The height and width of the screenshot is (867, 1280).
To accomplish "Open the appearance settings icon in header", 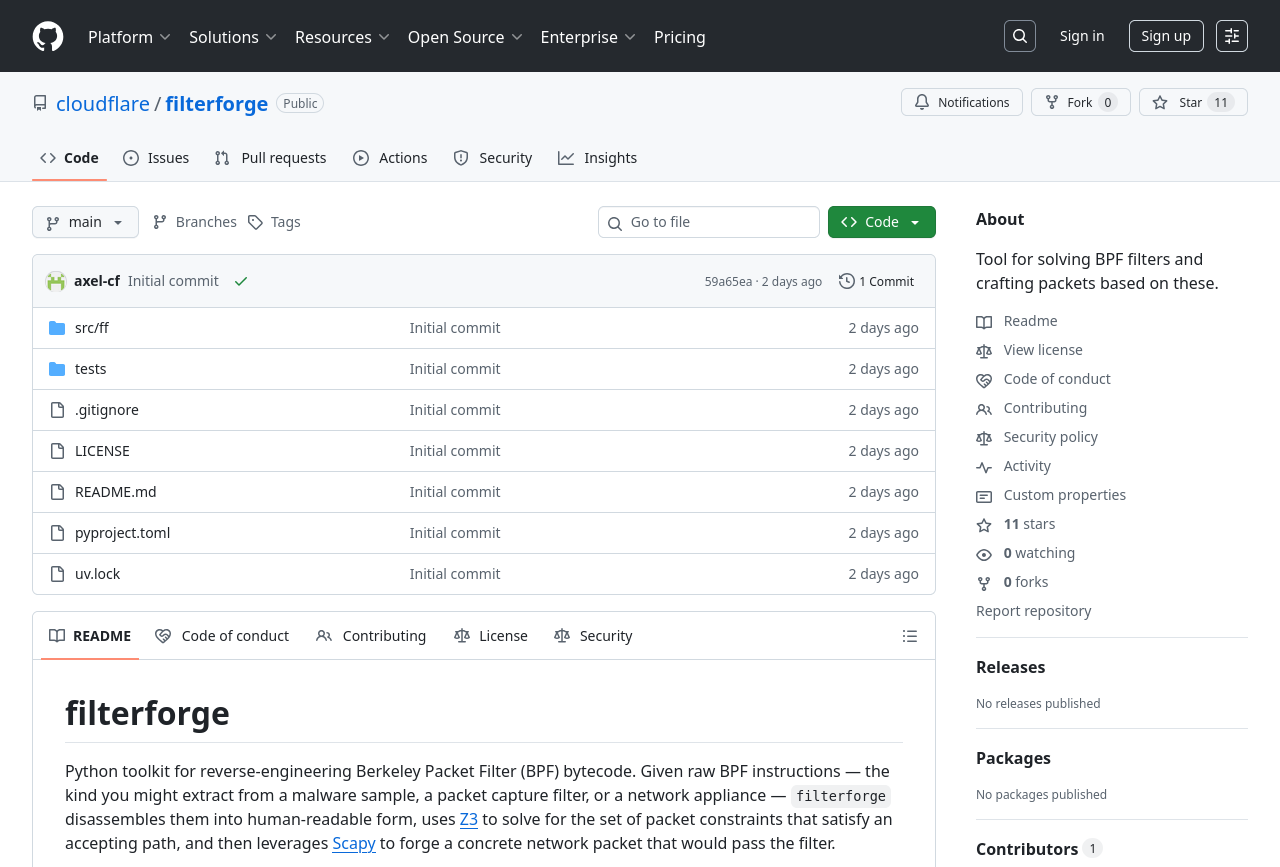I will point(1231,36).
